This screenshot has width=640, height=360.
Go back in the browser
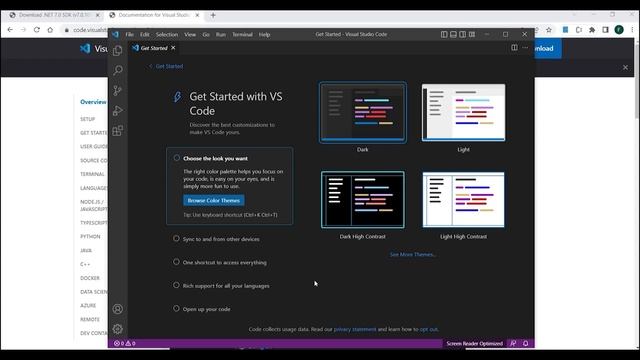(x=10, y=30)
